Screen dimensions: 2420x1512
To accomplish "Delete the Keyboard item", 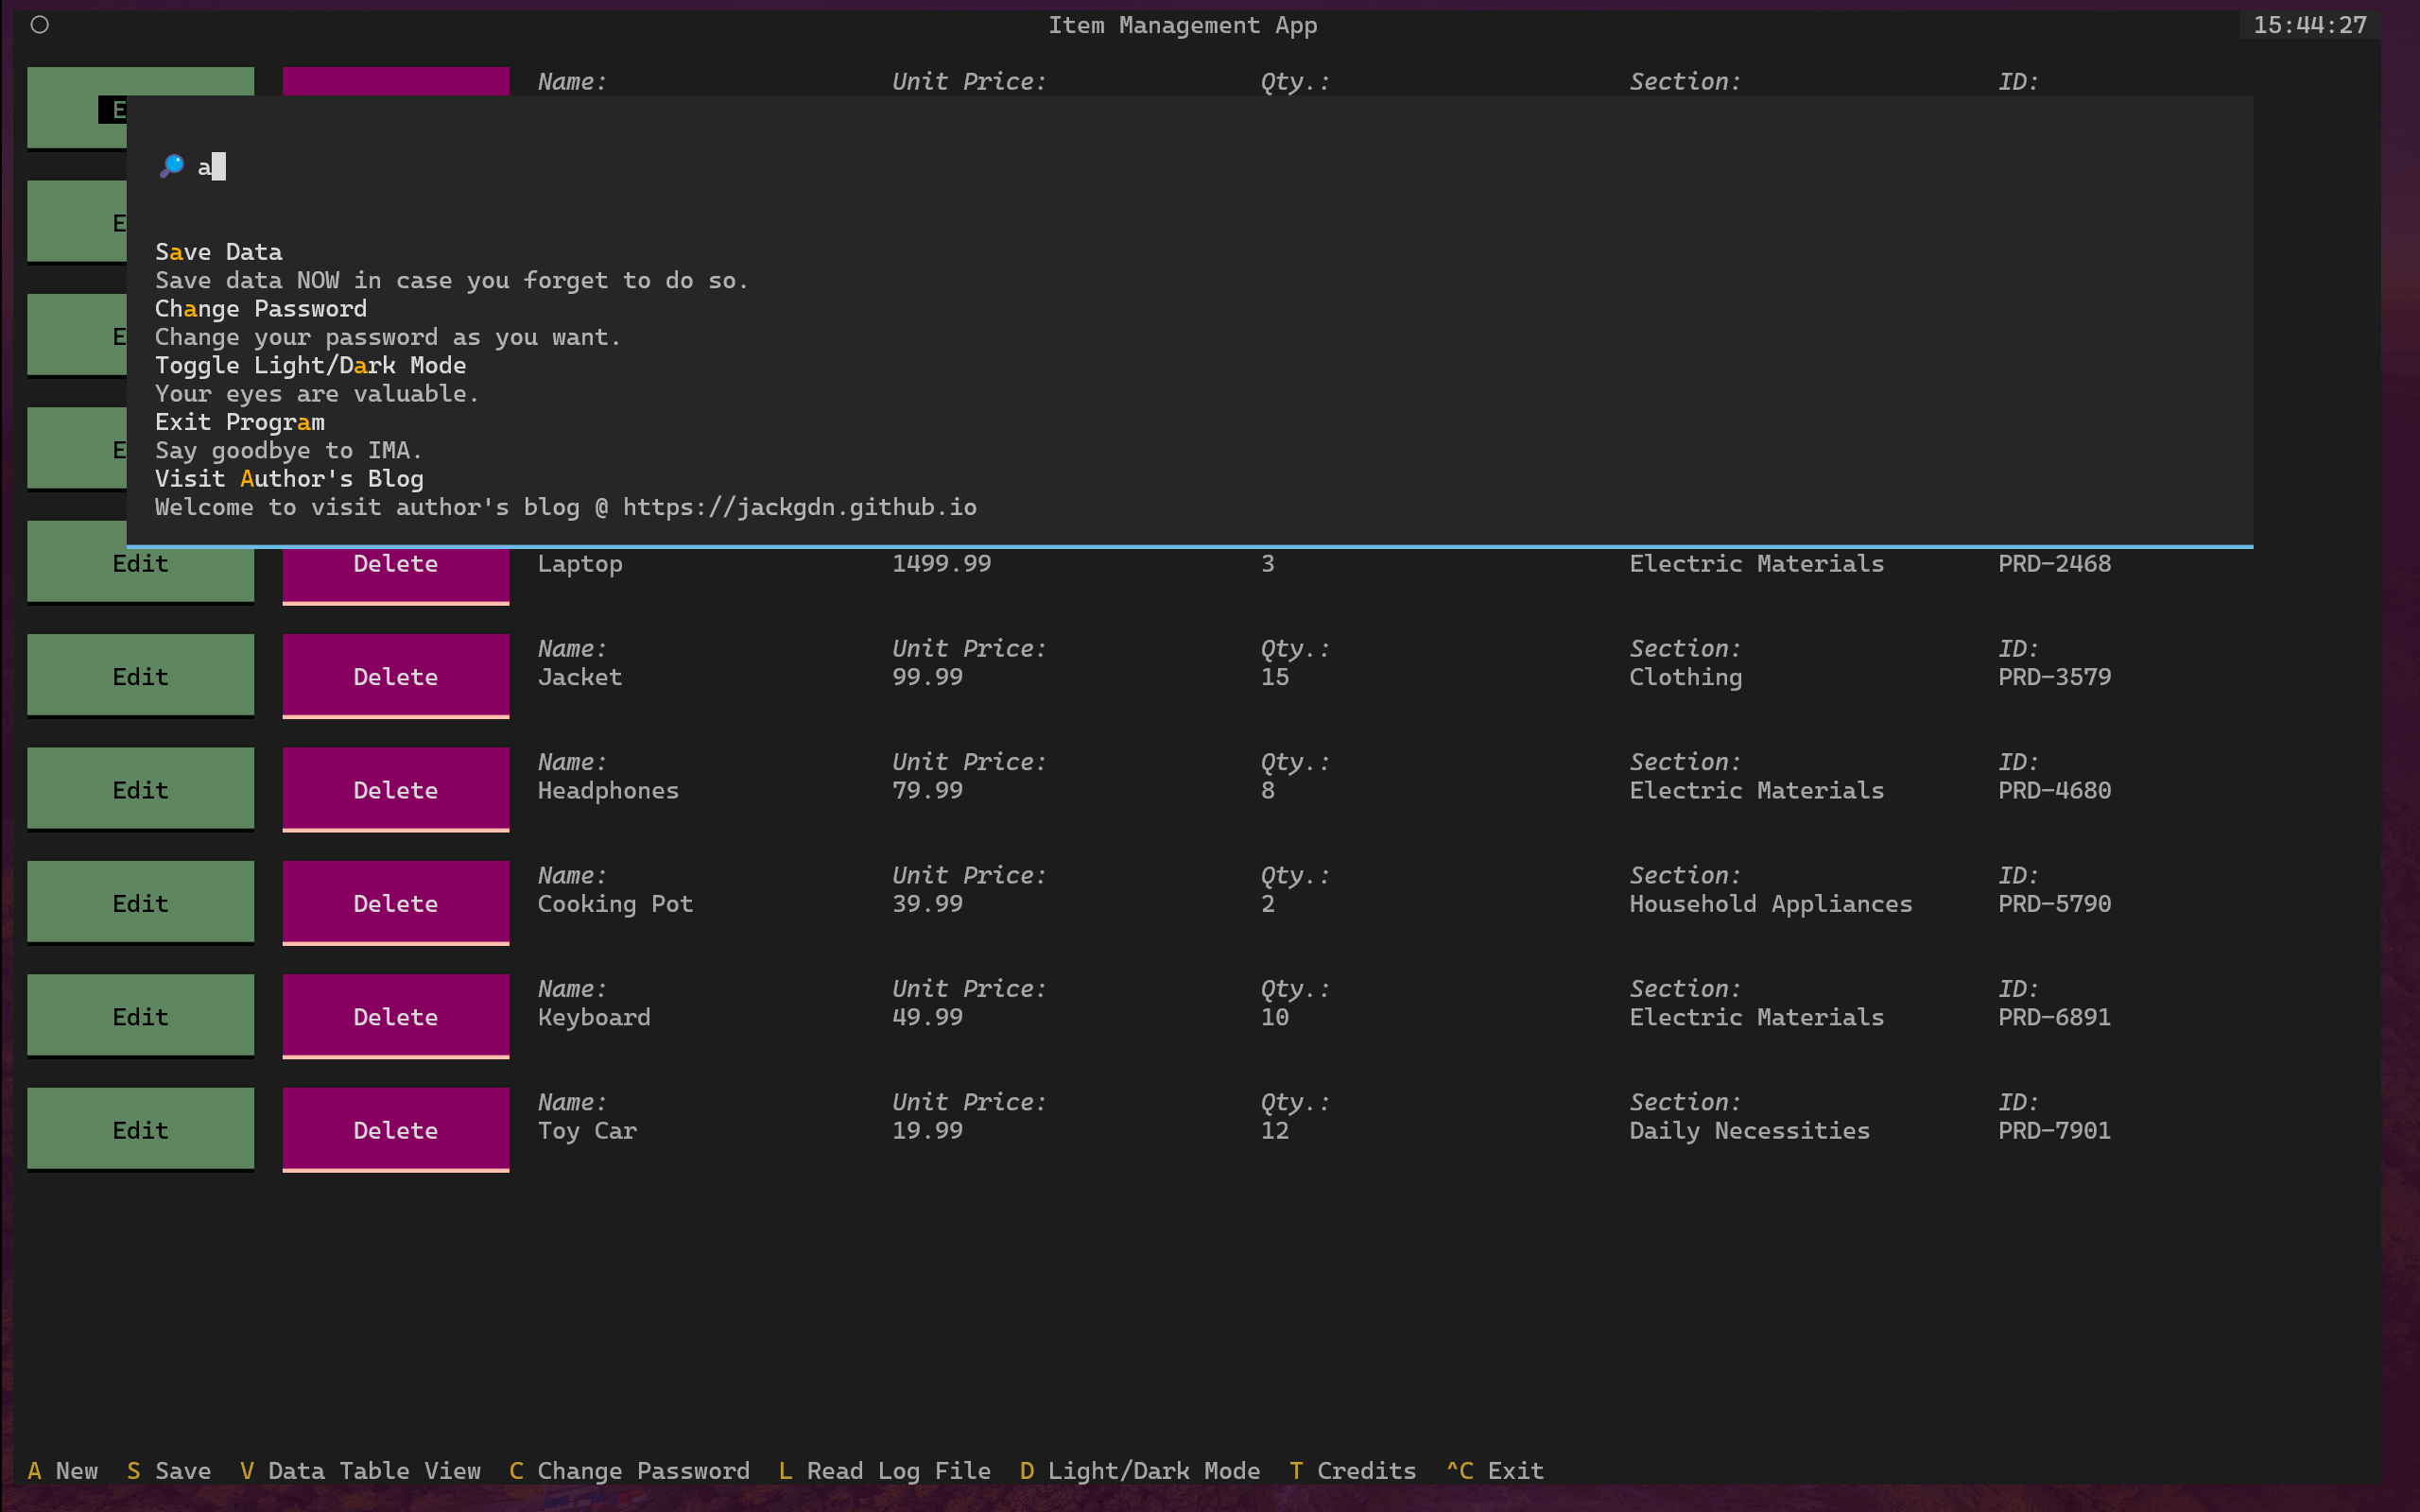I will (x=395, y=1017).
